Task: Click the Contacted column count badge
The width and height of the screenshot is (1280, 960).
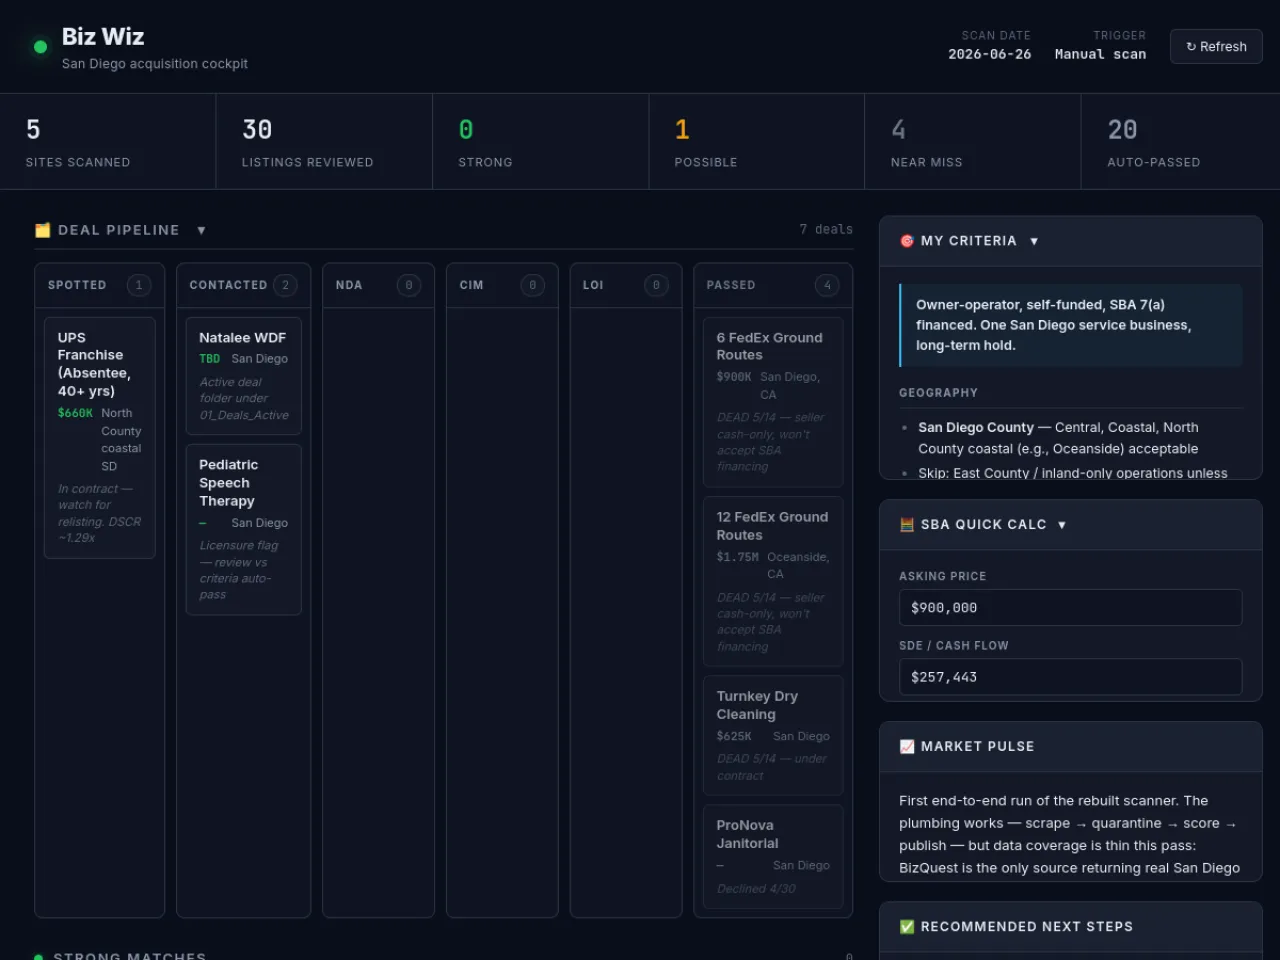Action: pyautogui.click(x=285, y=285)
